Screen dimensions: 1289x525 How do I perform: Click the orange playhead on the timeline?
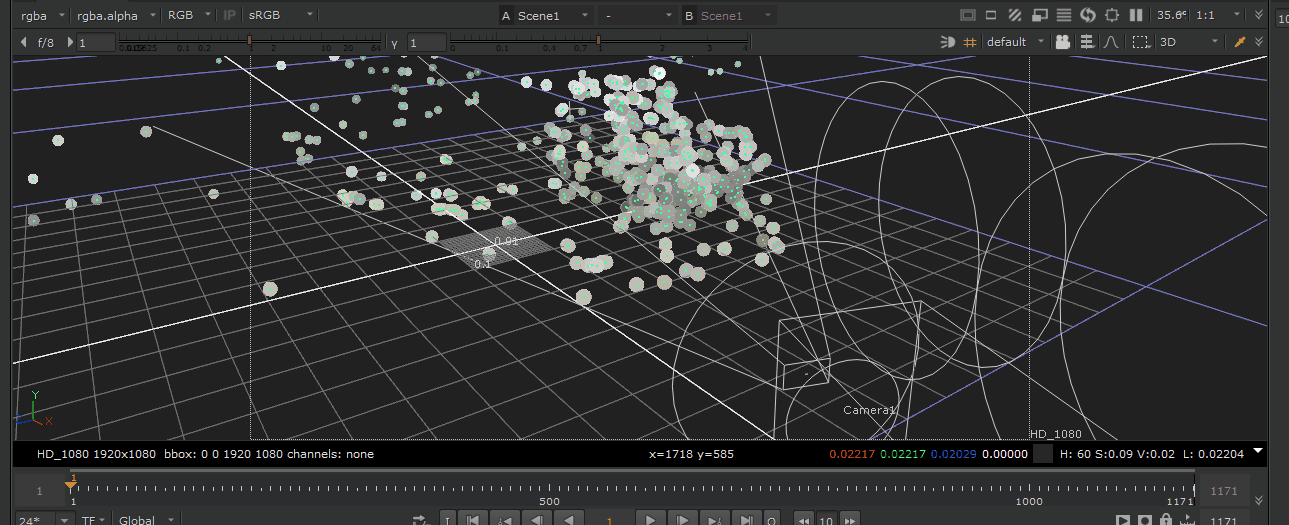coord(71,486)
